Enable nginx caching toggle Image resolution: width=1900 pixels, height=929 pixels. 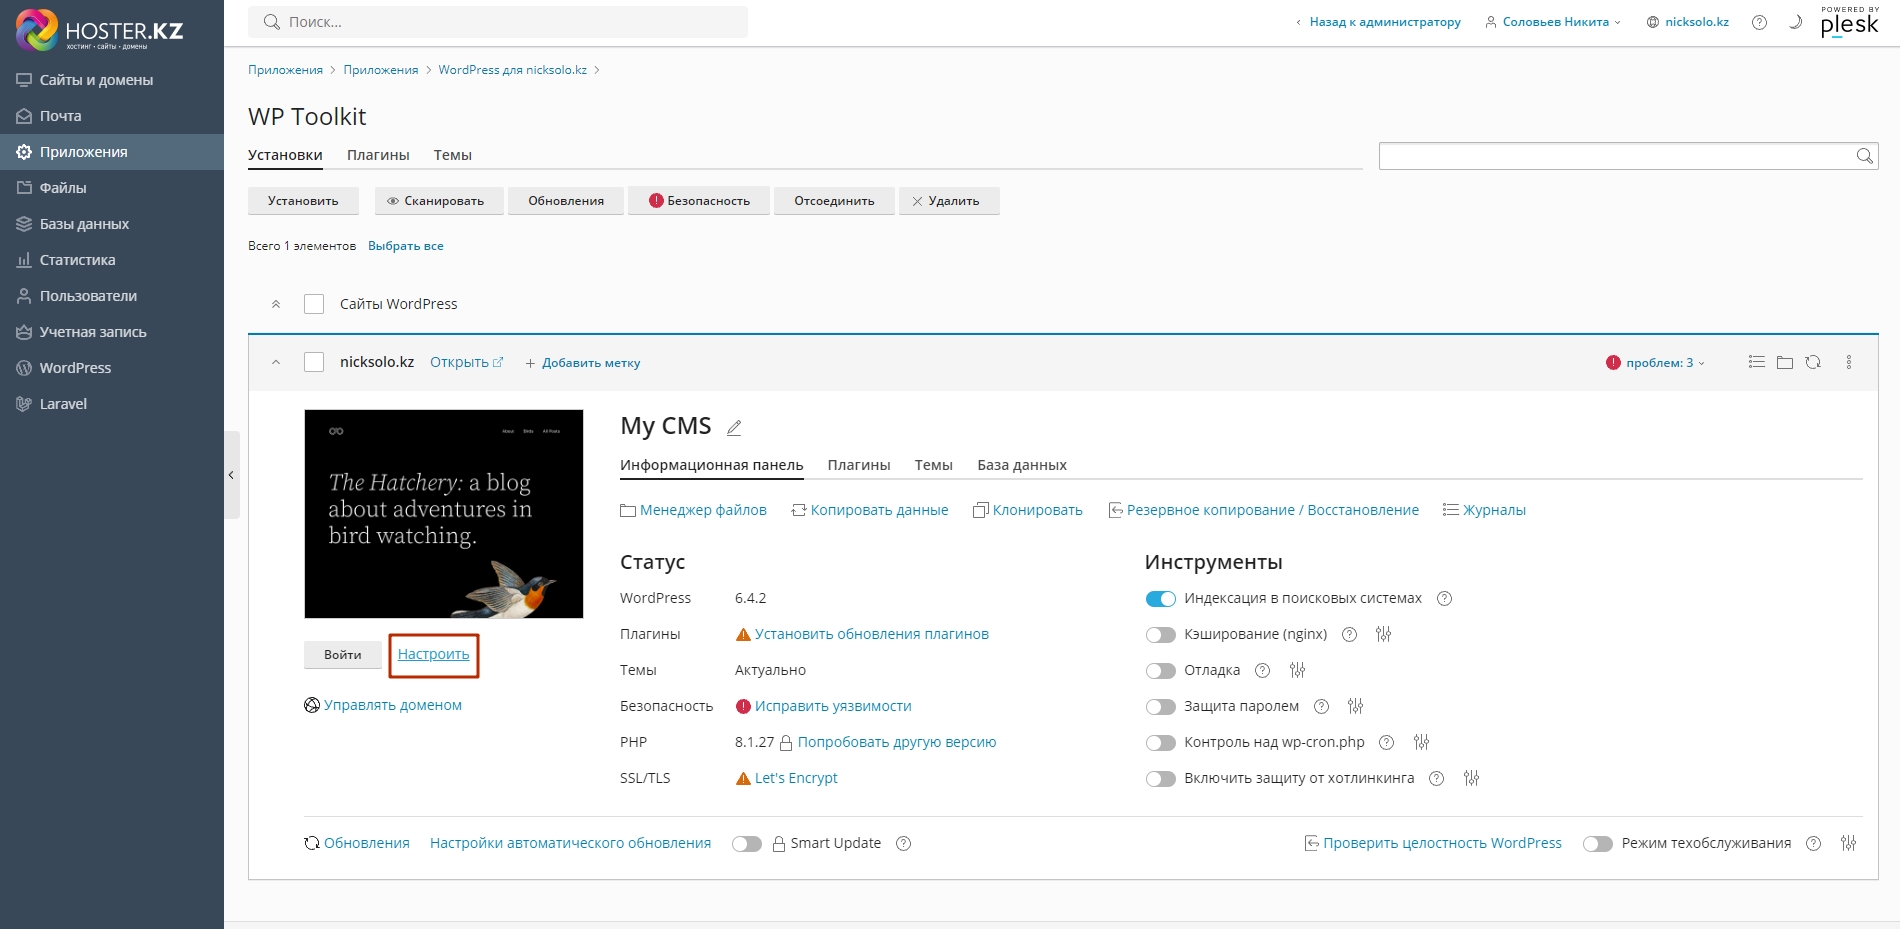1160,635
